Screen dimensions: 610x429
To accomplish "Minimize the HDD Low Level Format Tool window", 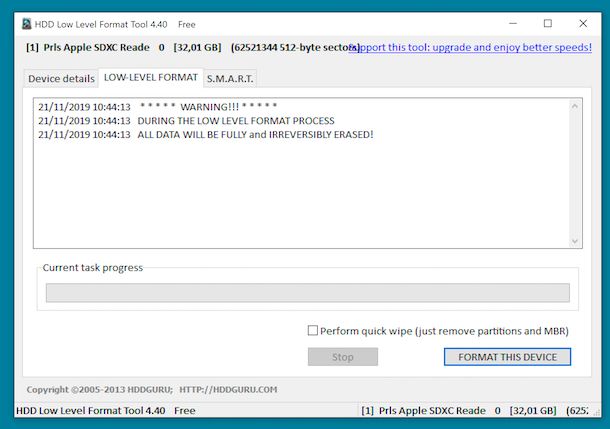I will 513,24.
